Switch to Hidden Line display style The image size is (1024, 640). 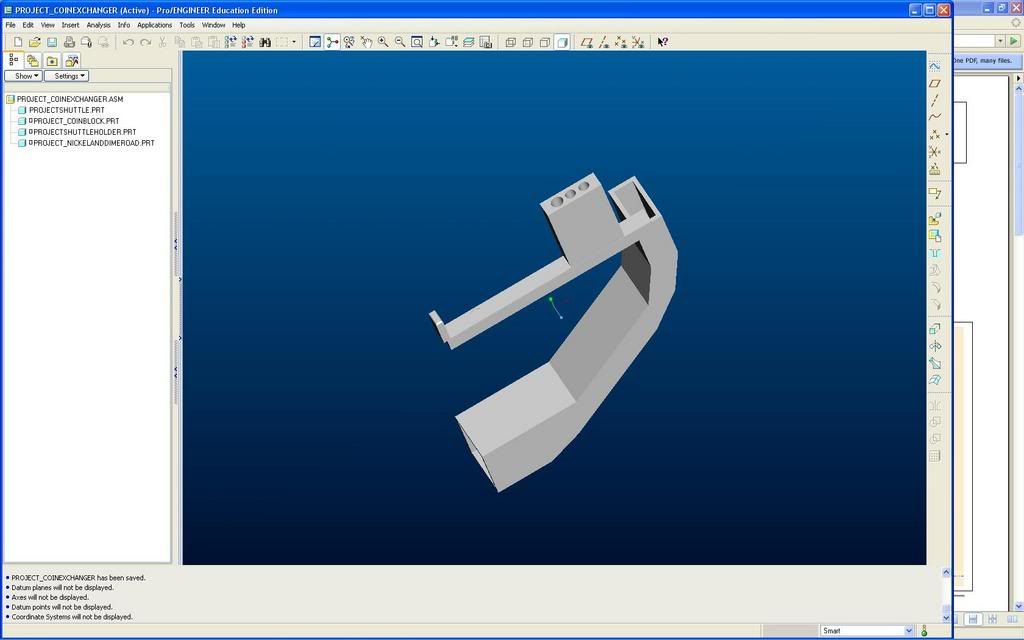(528, 42)
